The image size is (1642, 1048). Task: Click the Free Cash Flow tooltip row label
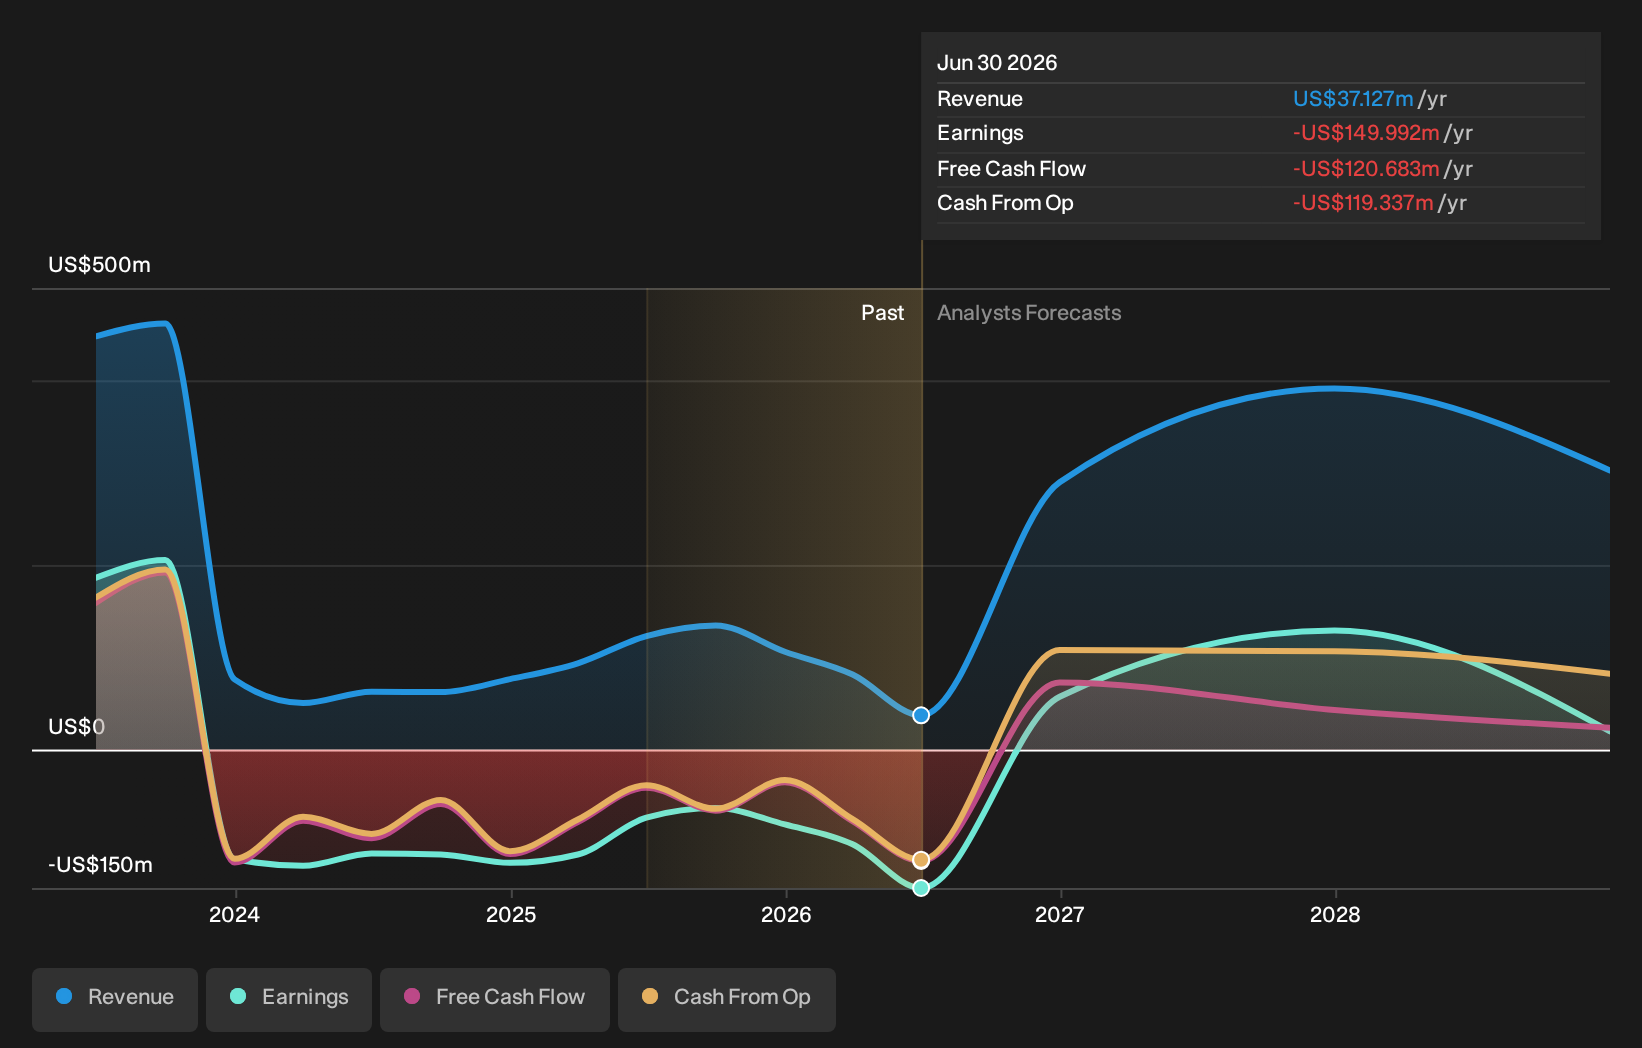(1011, 169)
